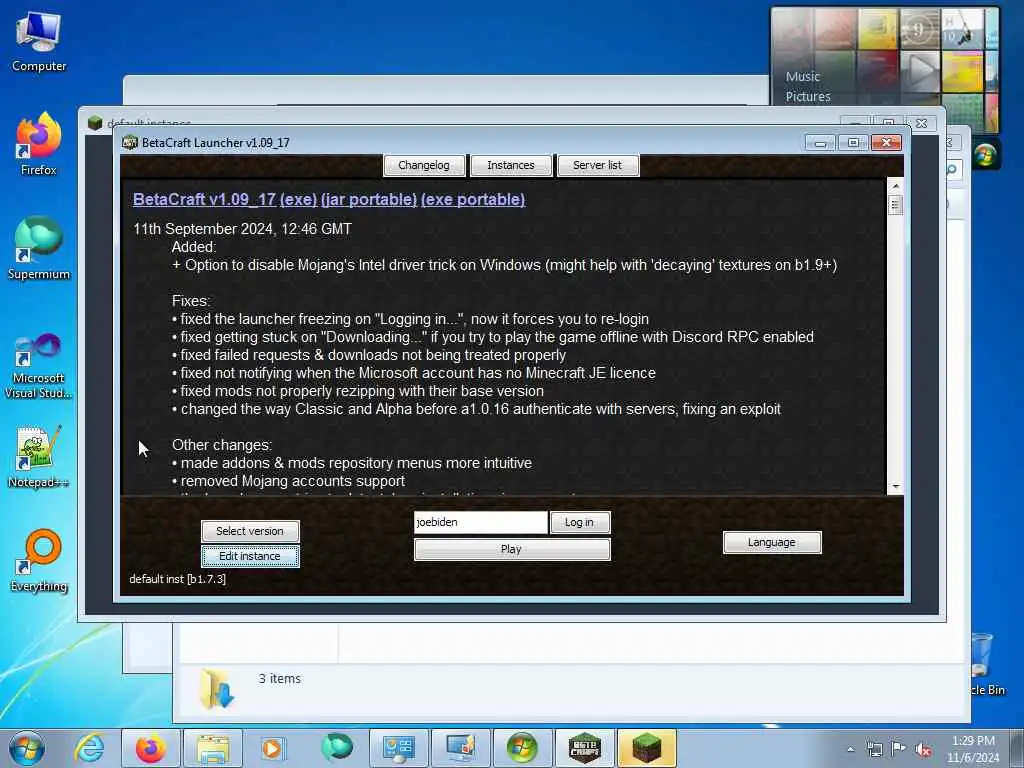
Task: Click the play-triangle tile in Media Center gadget
Action: coord(919,69)
